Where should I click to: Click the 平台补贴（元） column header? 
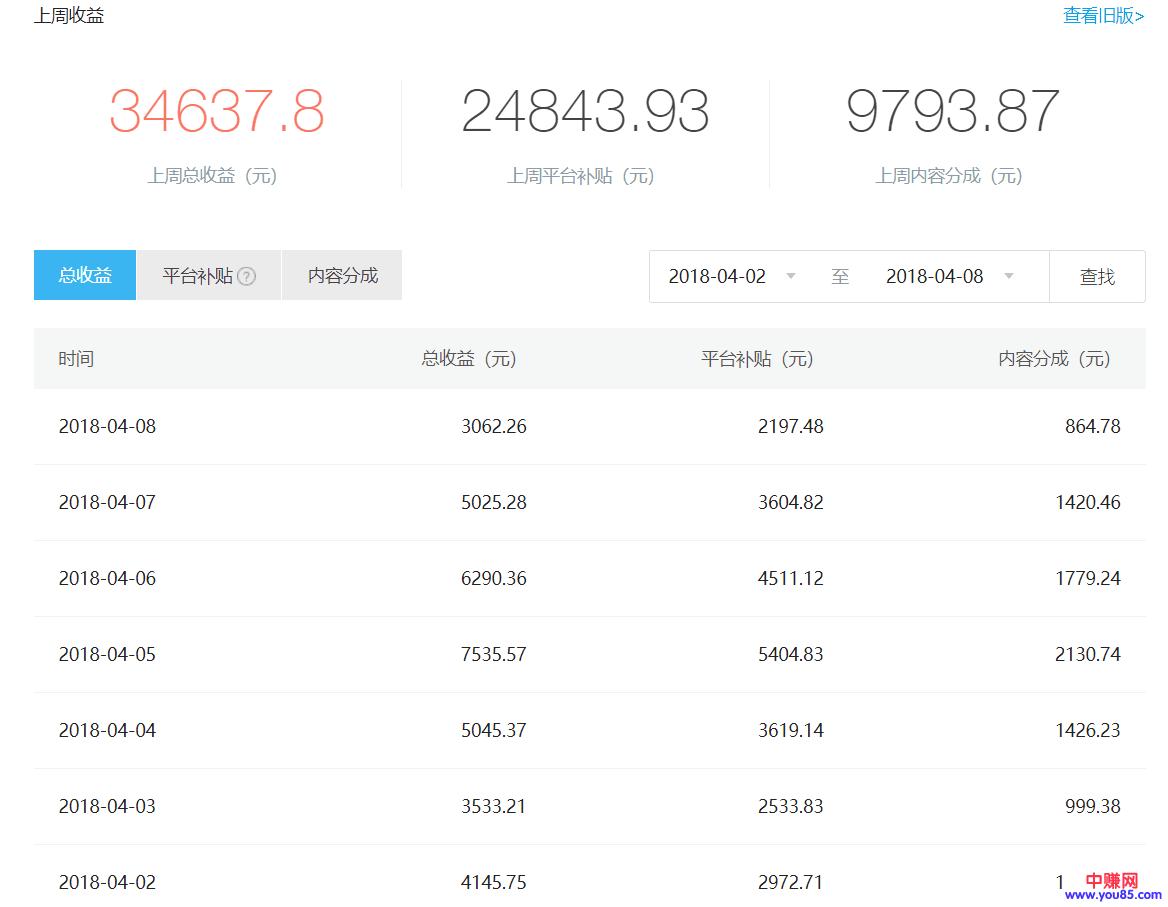point(757,359)
